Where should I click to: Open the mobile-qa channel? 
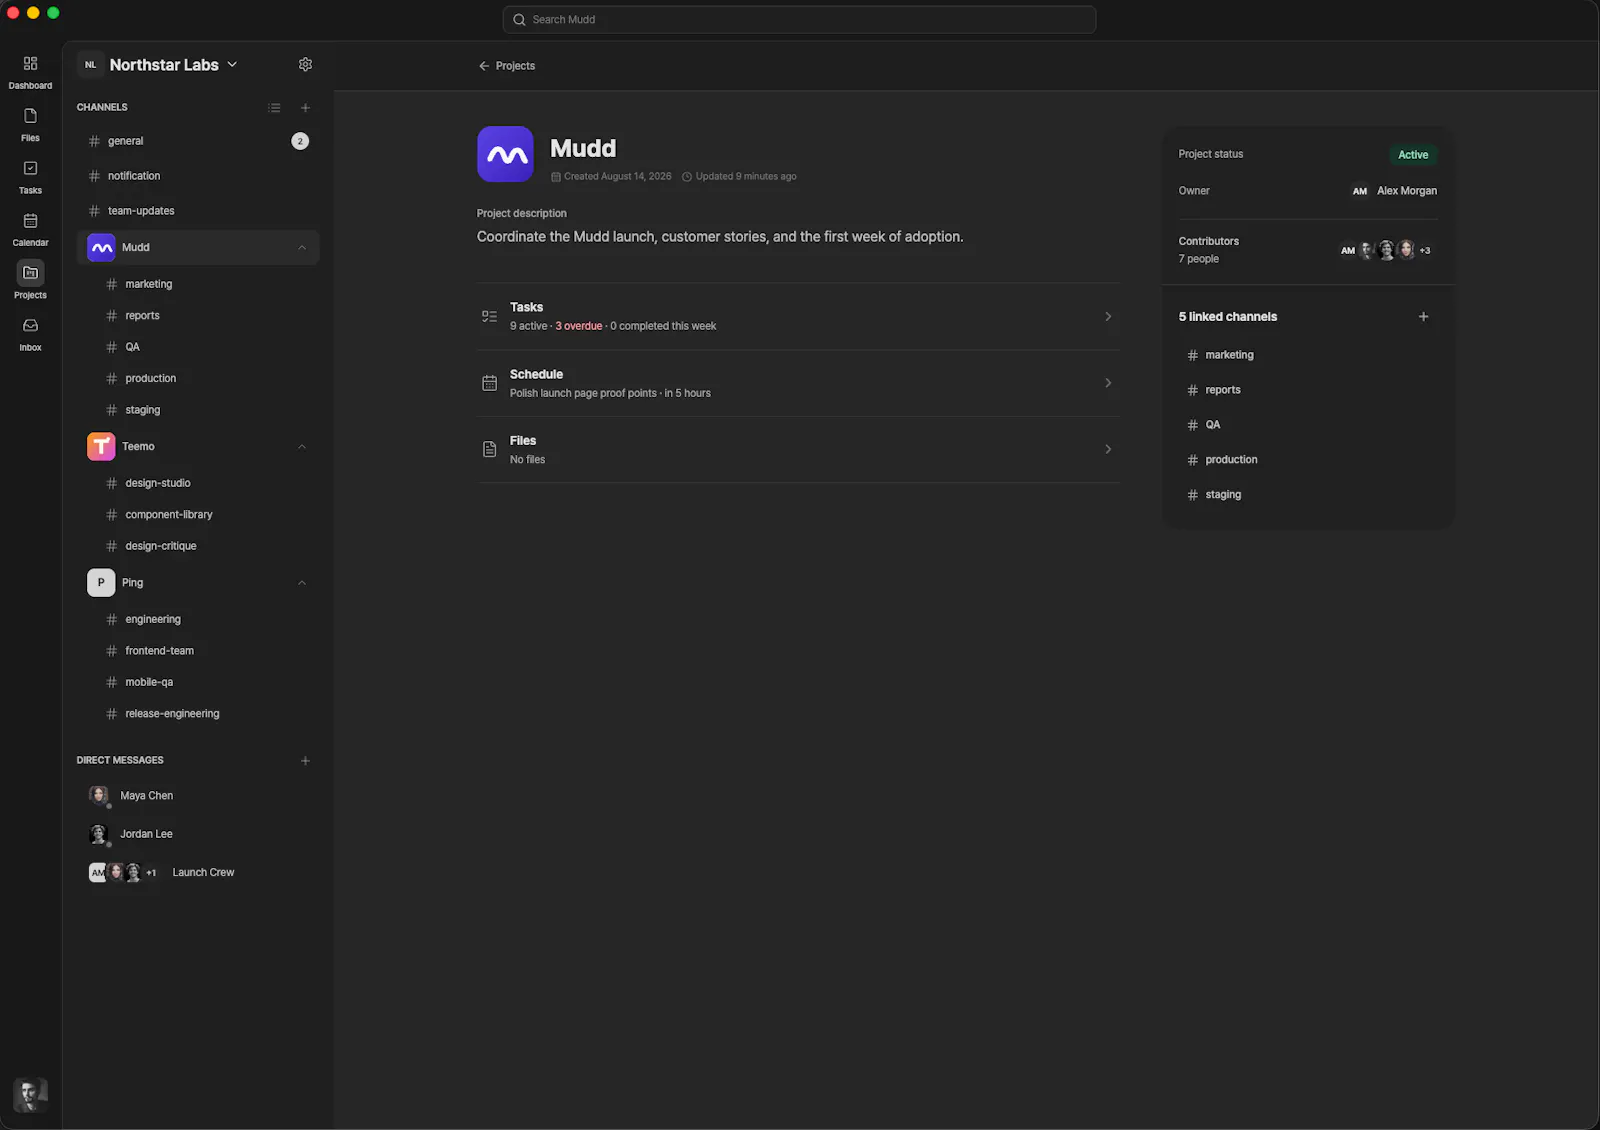coord(207,682)
